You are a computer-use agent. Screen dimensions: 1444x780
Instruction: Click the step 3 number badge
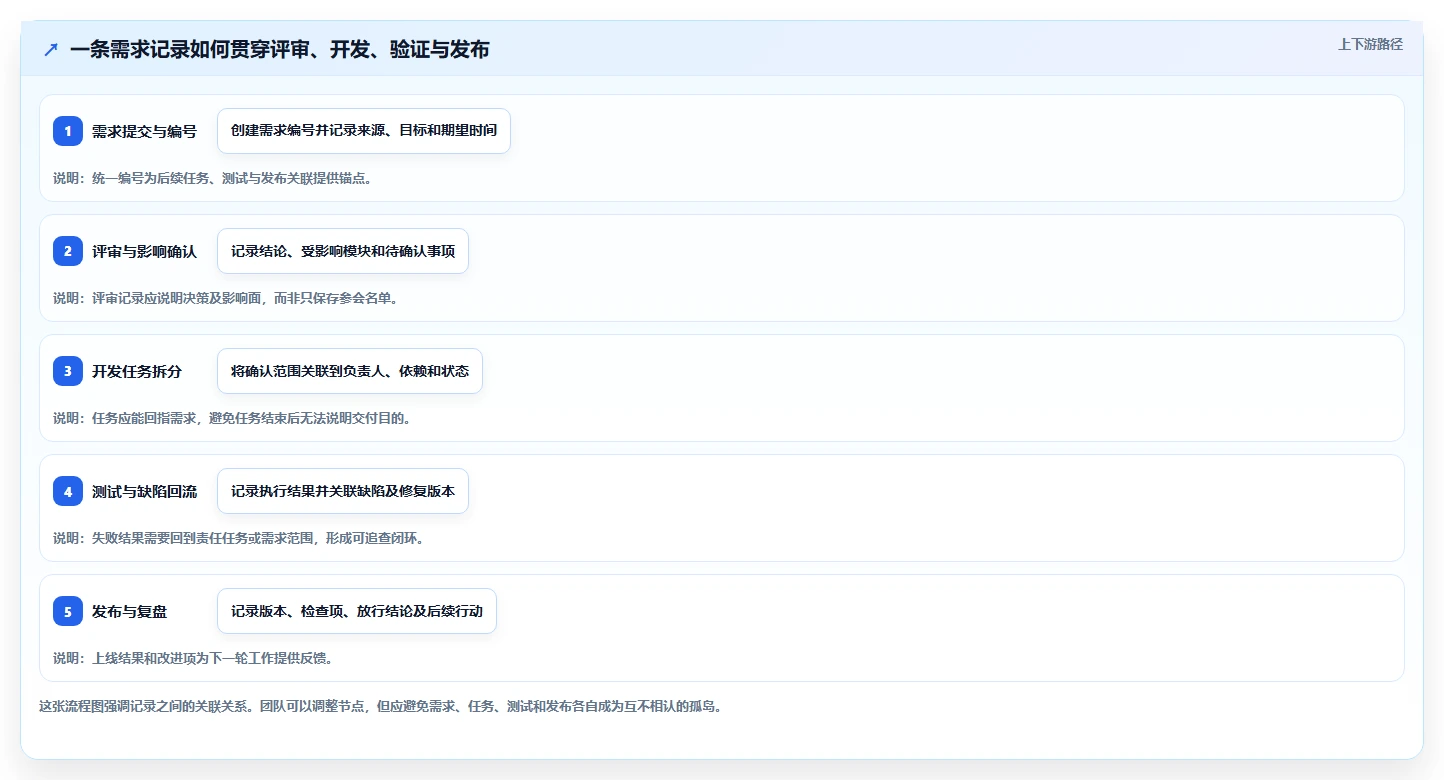[x=68, y=371]
